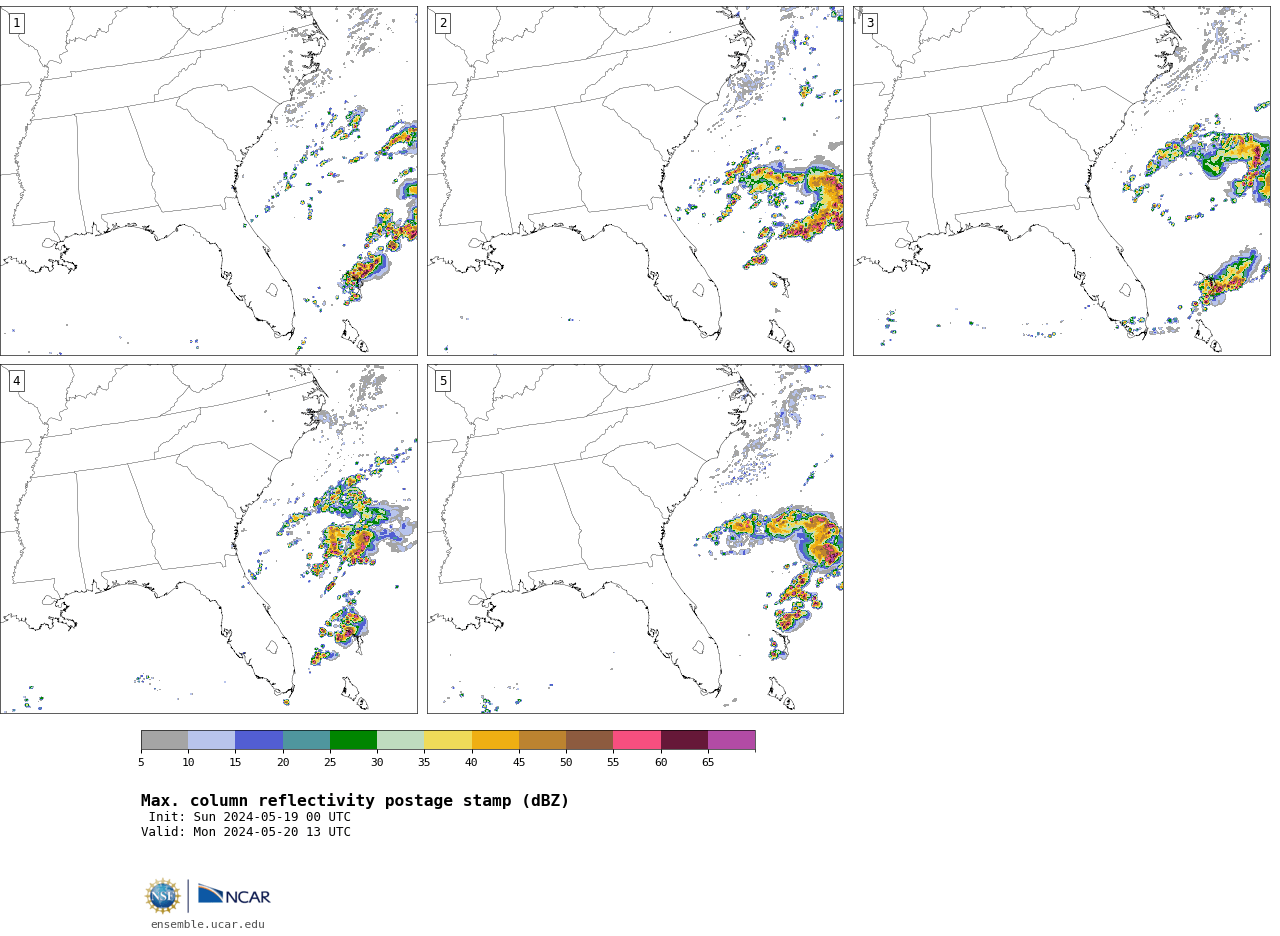Click the number label 4 on fourth panel

[16, 381]
